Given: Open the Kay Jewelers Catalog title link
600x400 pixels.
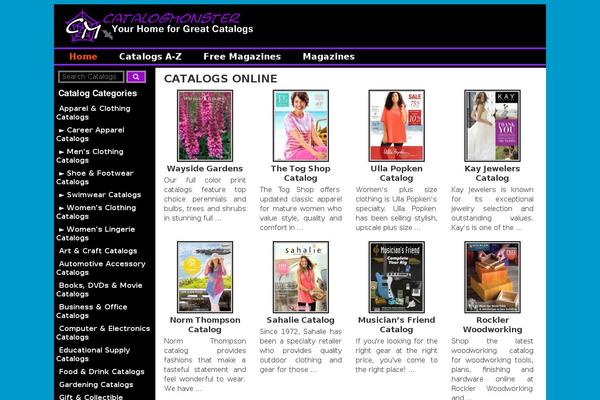Looking at the screenshot, I should tap(492, 173).
